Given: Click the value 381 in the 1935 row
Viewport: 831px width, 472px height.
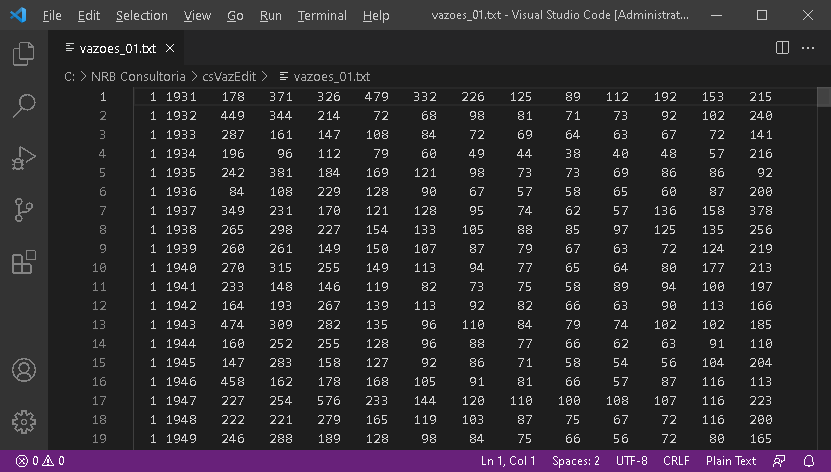Looking at the screenshot, I should click(280, 173).
